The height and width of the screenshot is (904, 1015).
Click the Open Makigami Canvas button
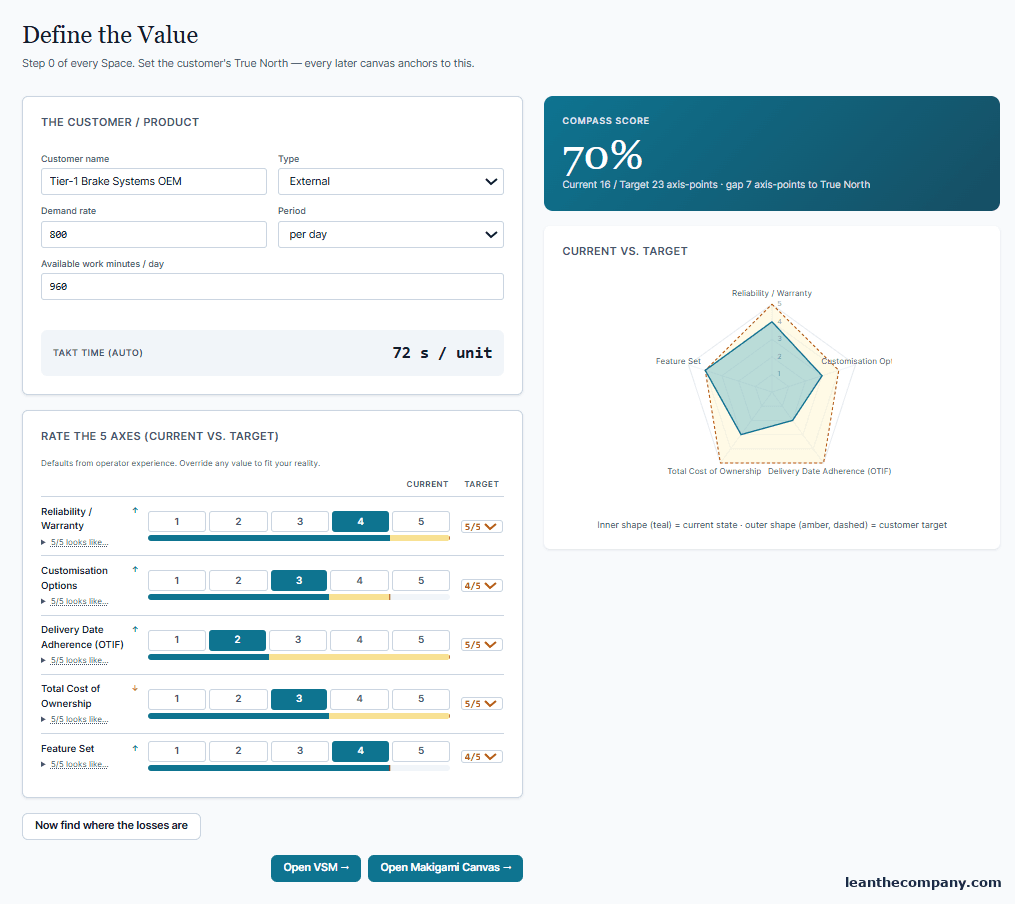coord(445,868)
